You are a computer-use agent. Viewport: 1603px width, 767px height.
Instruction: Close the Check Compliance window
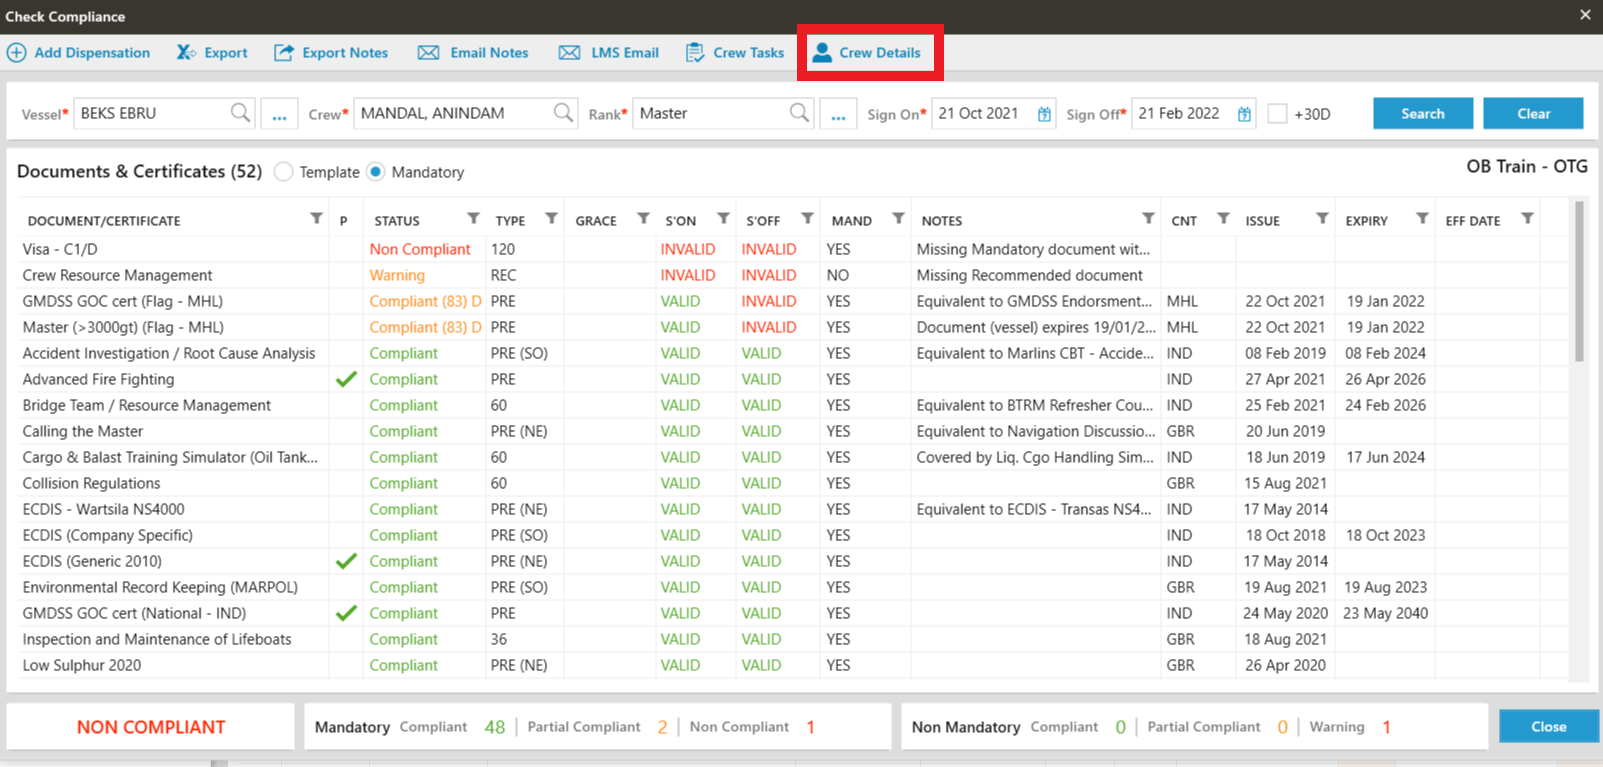(1585, 15)
